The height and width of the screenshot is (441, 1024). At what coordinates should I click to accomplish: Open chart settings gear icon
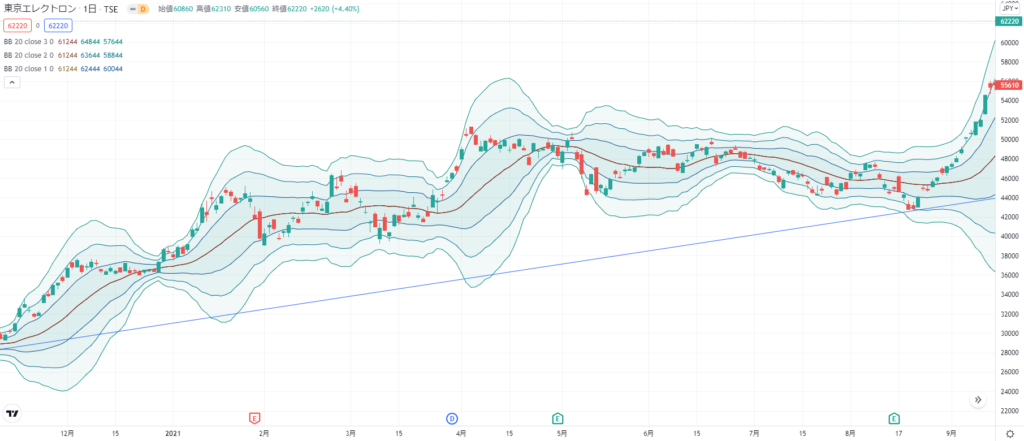coord(1010,434)
